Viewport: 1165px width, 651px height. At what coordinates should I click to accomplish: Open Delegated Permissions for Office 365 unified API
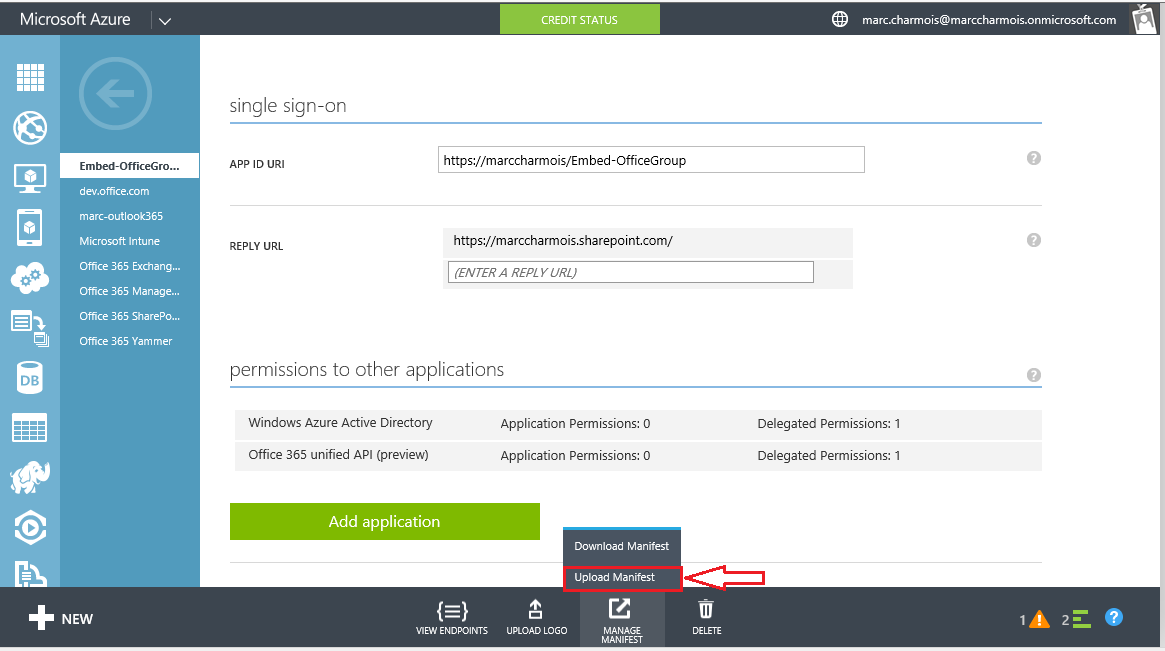[x=828, y=456]
